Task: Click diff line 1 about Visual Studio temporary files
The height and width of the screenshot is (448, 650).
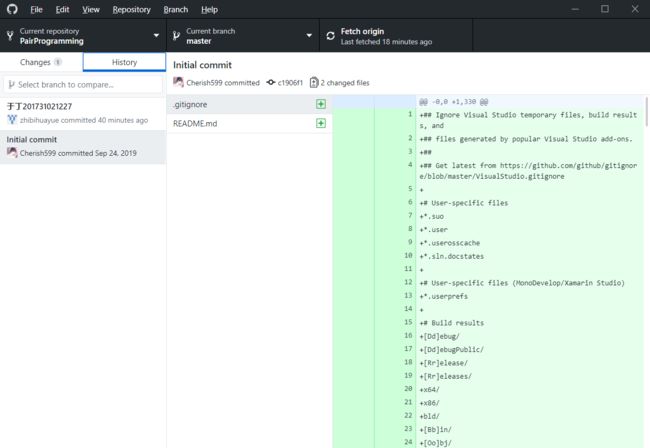Action: click(528, 120)
